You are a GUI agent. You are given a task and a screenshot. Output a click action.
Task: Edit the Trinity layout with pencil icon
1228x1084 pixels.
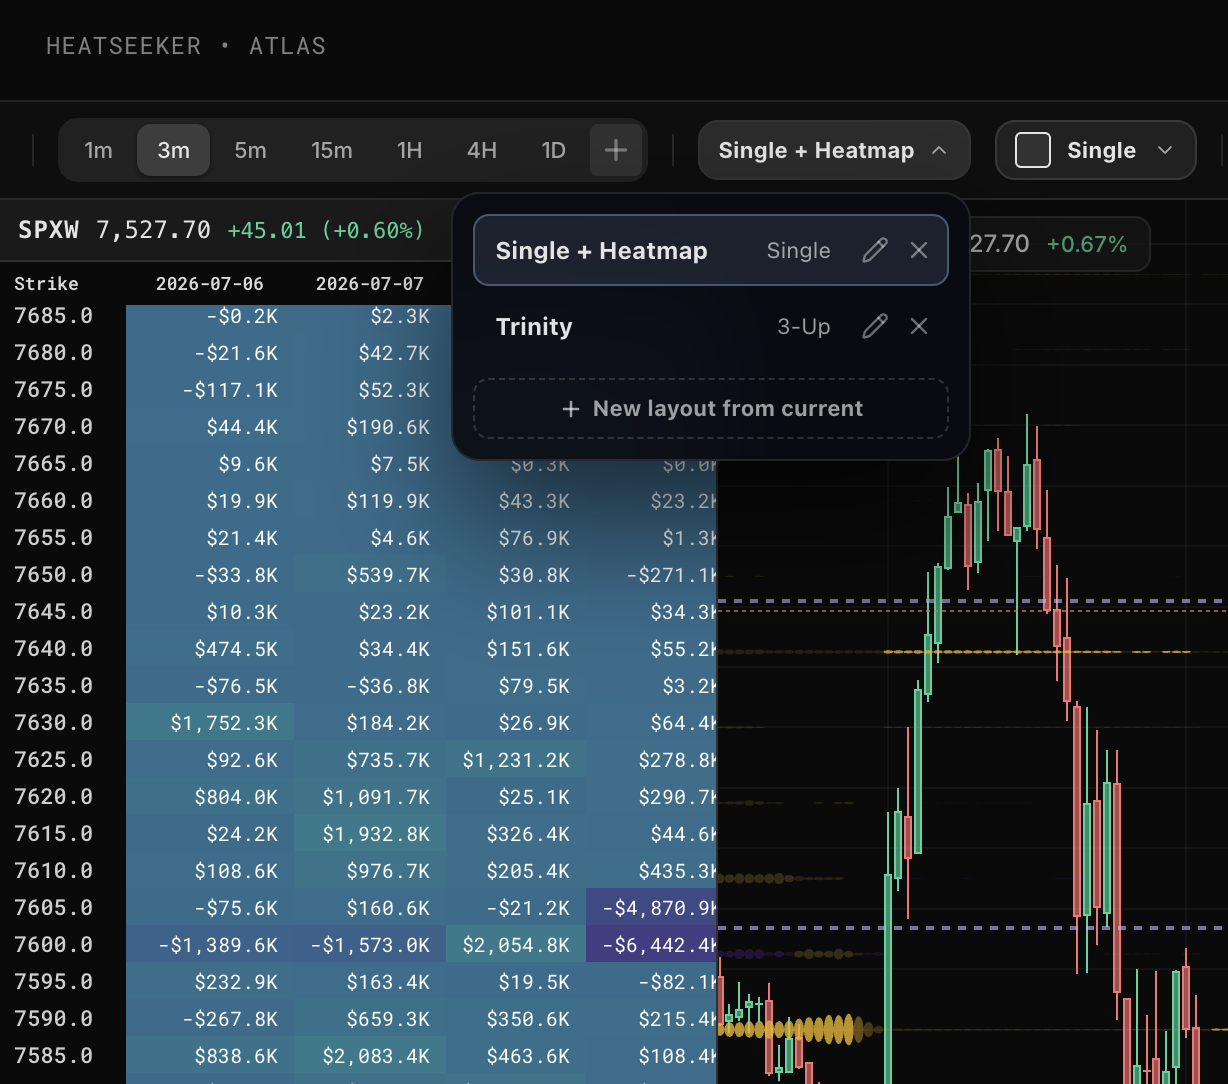(x=874, y=326)
